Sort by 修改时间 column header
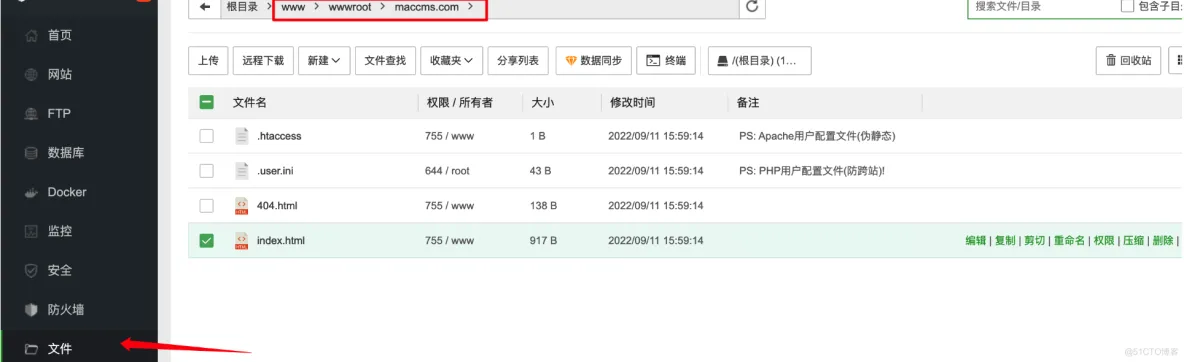 point(632,102)
